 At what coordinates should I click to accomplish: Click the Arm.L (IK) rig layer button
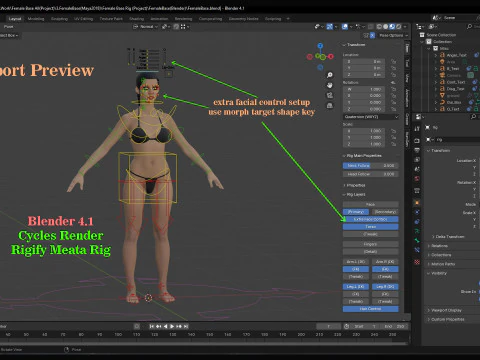point(356,262)
